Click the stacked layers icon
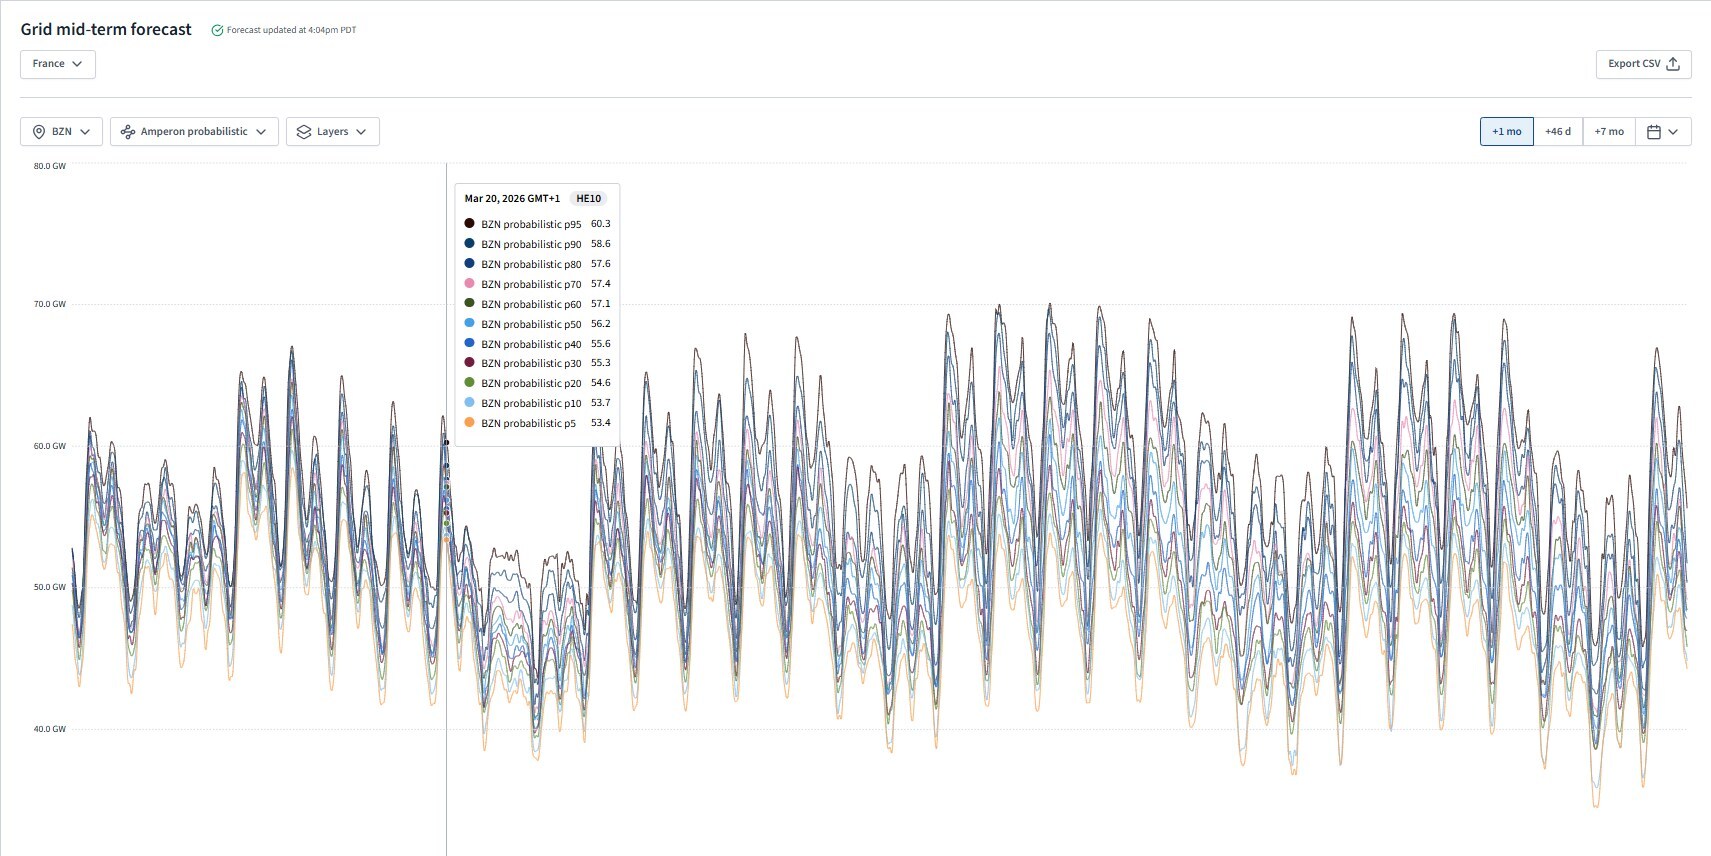This screenshot has width=1711, height=856. click(304, 132)
